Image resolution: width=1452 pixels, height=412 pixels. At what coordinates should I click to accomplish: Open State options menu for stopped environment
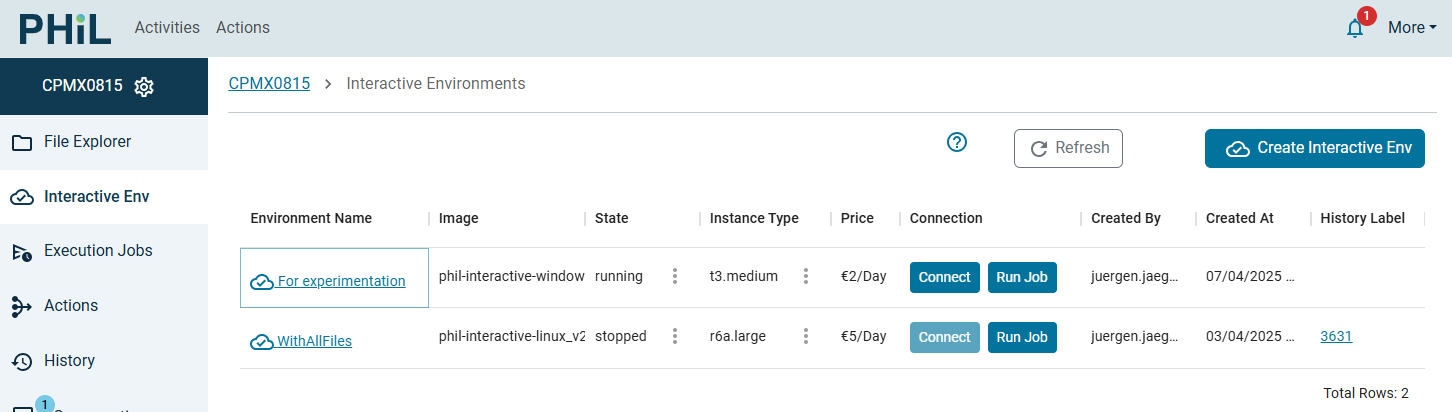point(675,337)
